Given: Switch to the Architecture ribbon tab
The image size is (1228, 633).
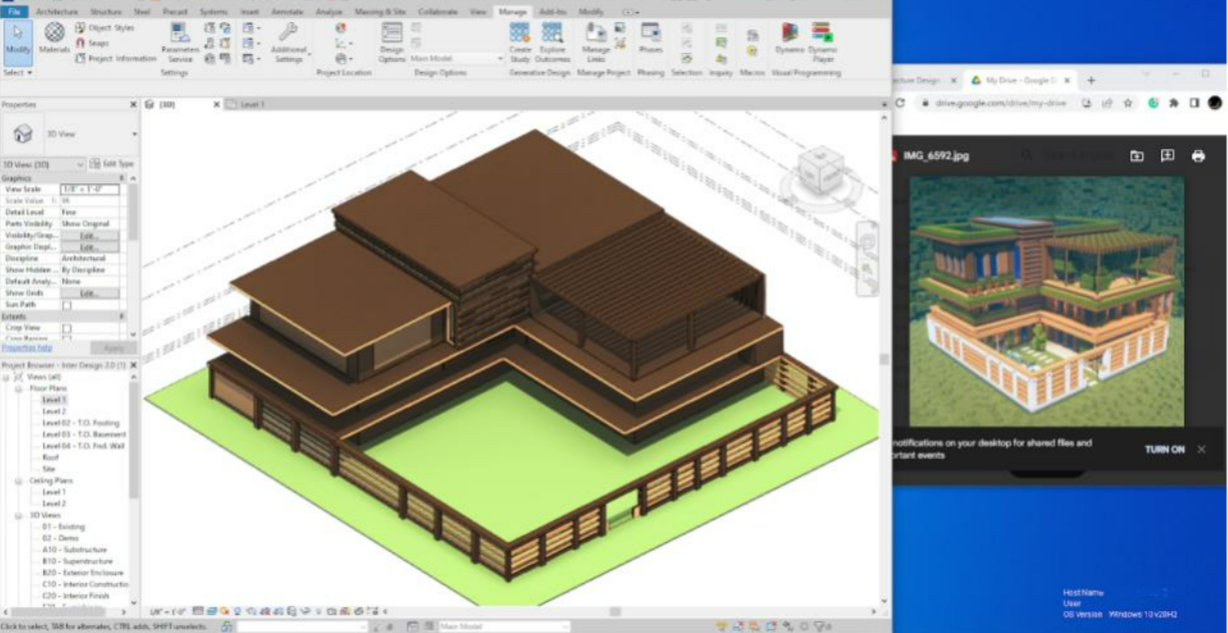Looking at the screenshot, I should click(x=56, y=12).
